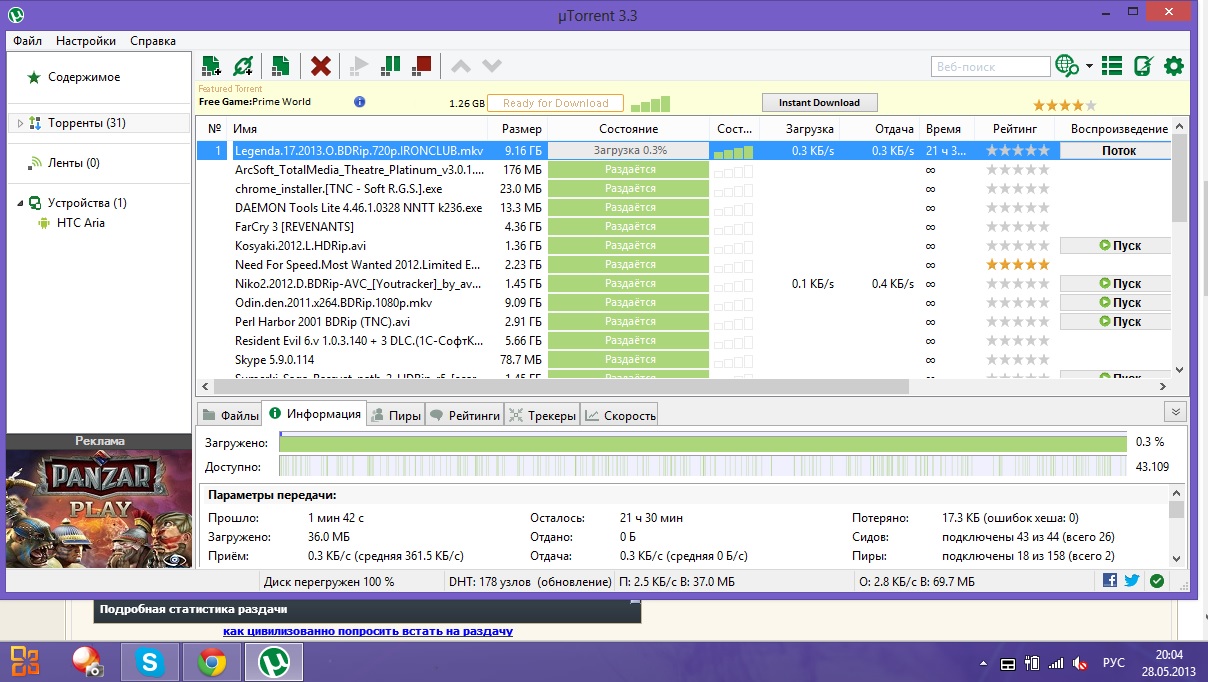The width and height of the screenshot is (1208, 682).
Task: Click the Create New Torrent icon
Action: click(x=281, y=66)
